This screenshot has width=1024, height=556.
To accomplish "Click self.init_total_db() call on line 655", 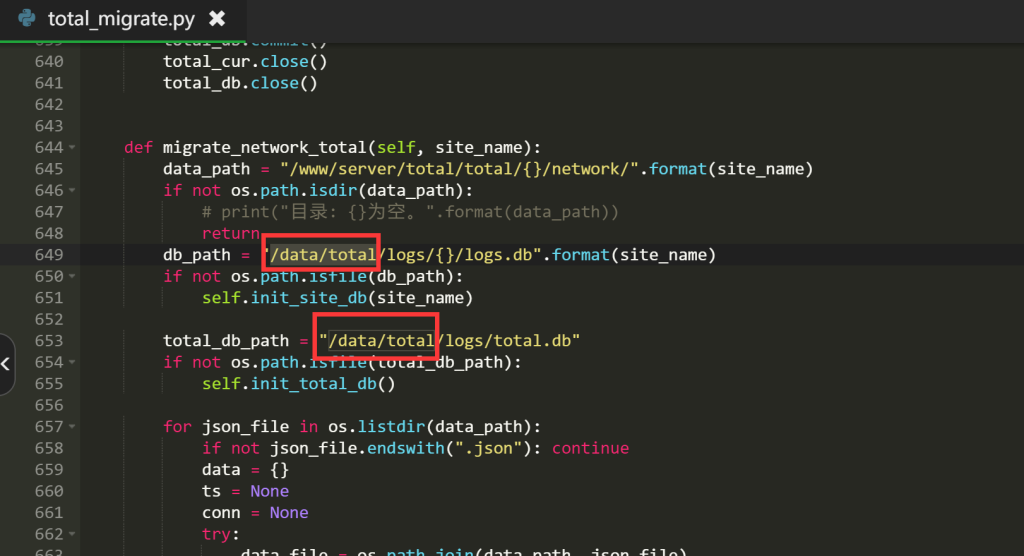I will tap(298, 384).
